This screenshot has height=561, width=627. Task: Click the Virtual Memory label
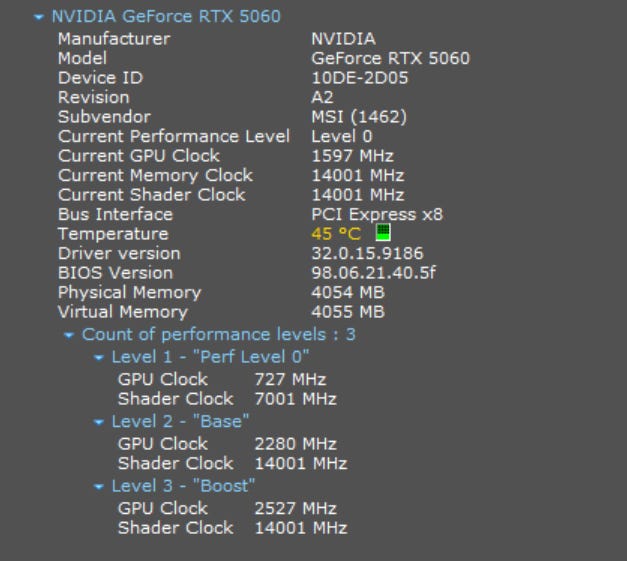[x=124, y=312]
